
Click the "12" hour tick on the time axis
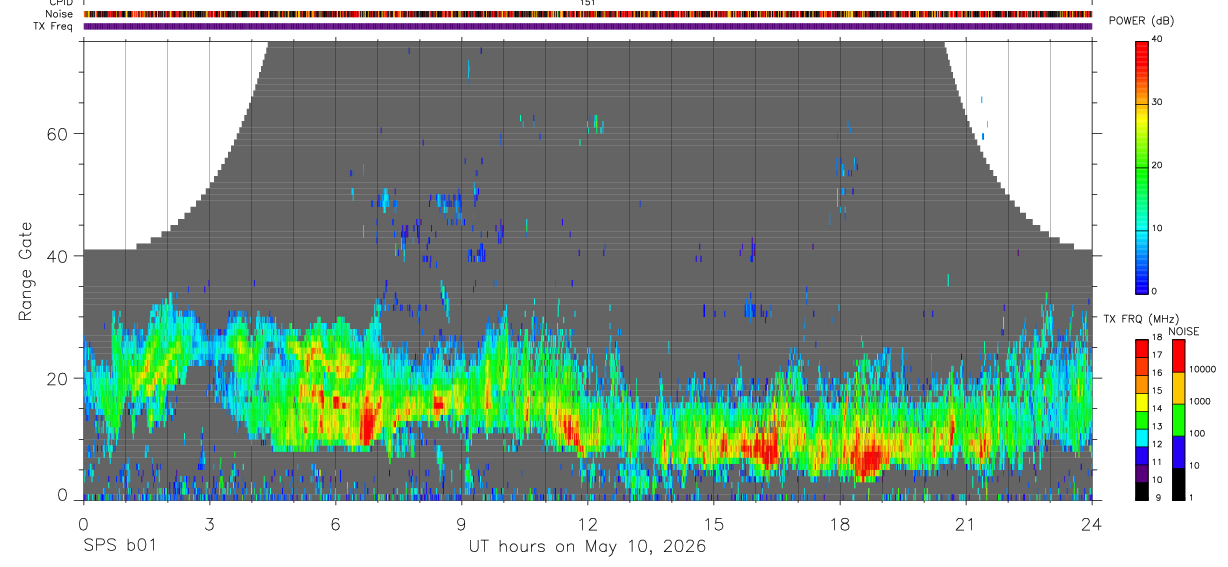587,524
